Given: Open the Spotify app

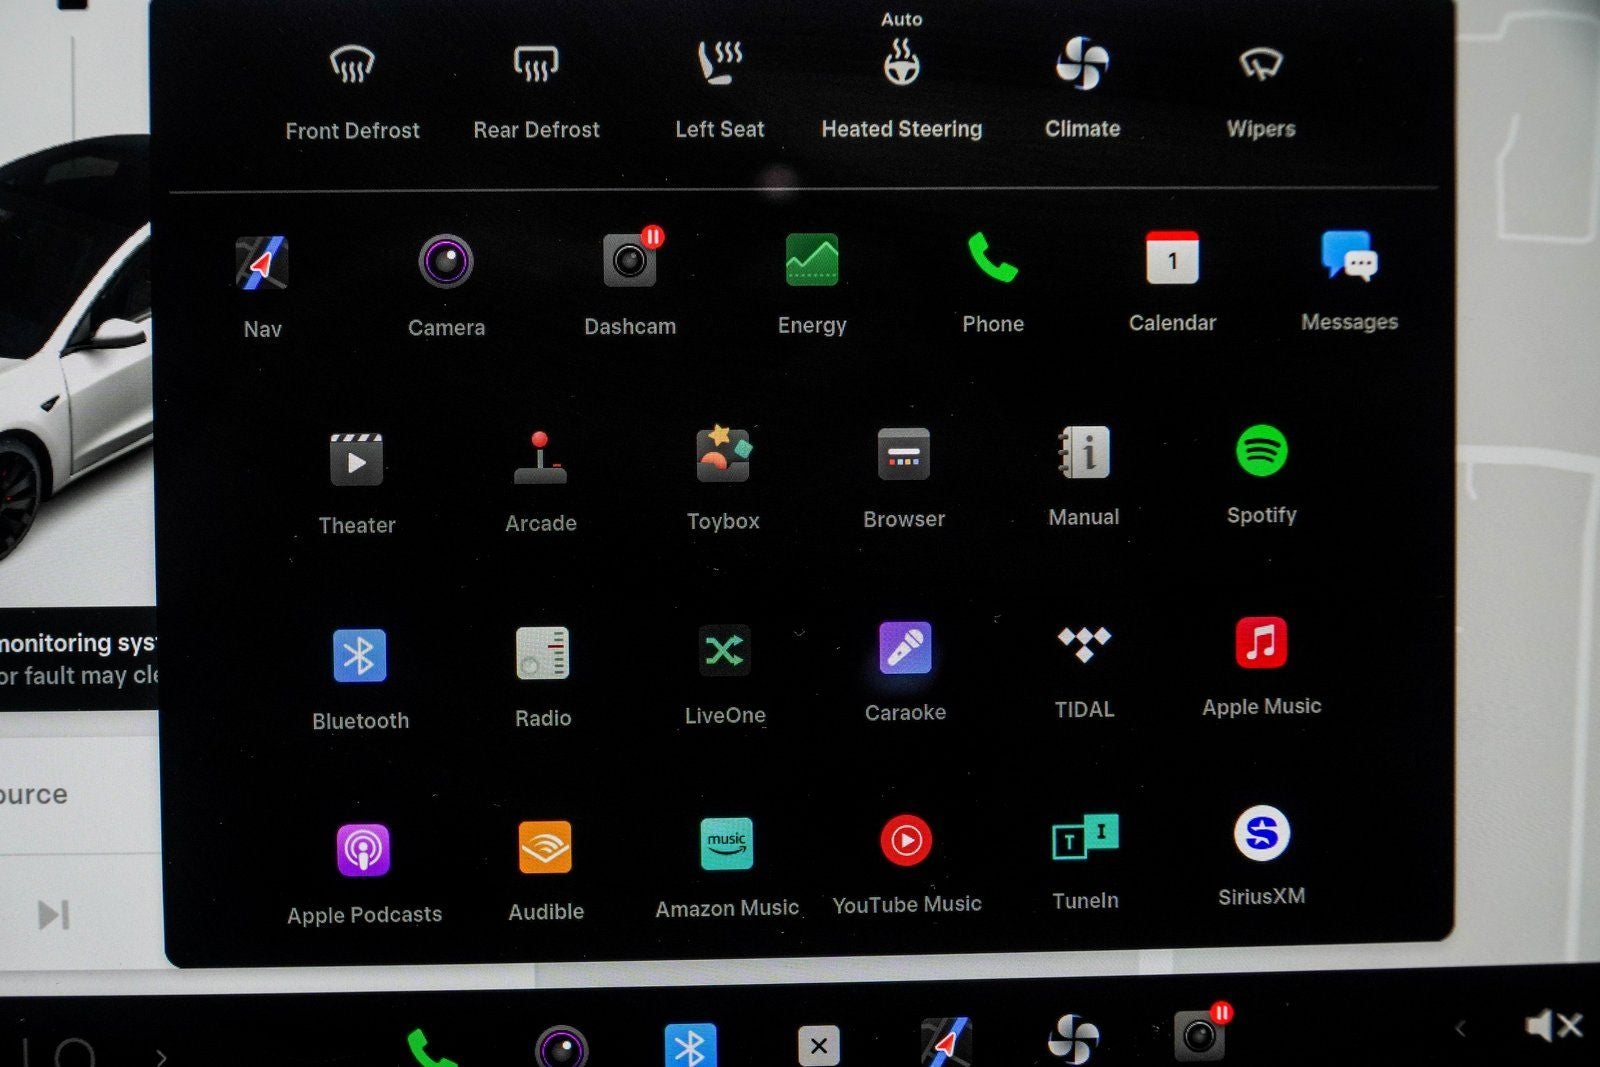Looking at the screenshot, I should coord(1261,452).
